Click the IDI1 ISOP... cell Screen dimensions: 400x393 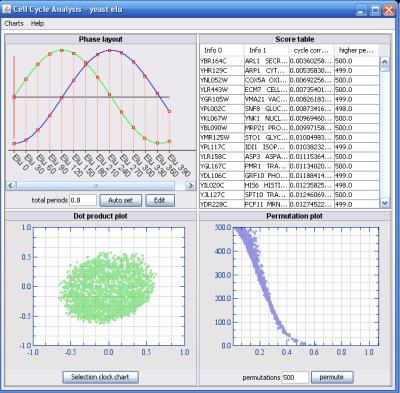click(x=266, y=147)
